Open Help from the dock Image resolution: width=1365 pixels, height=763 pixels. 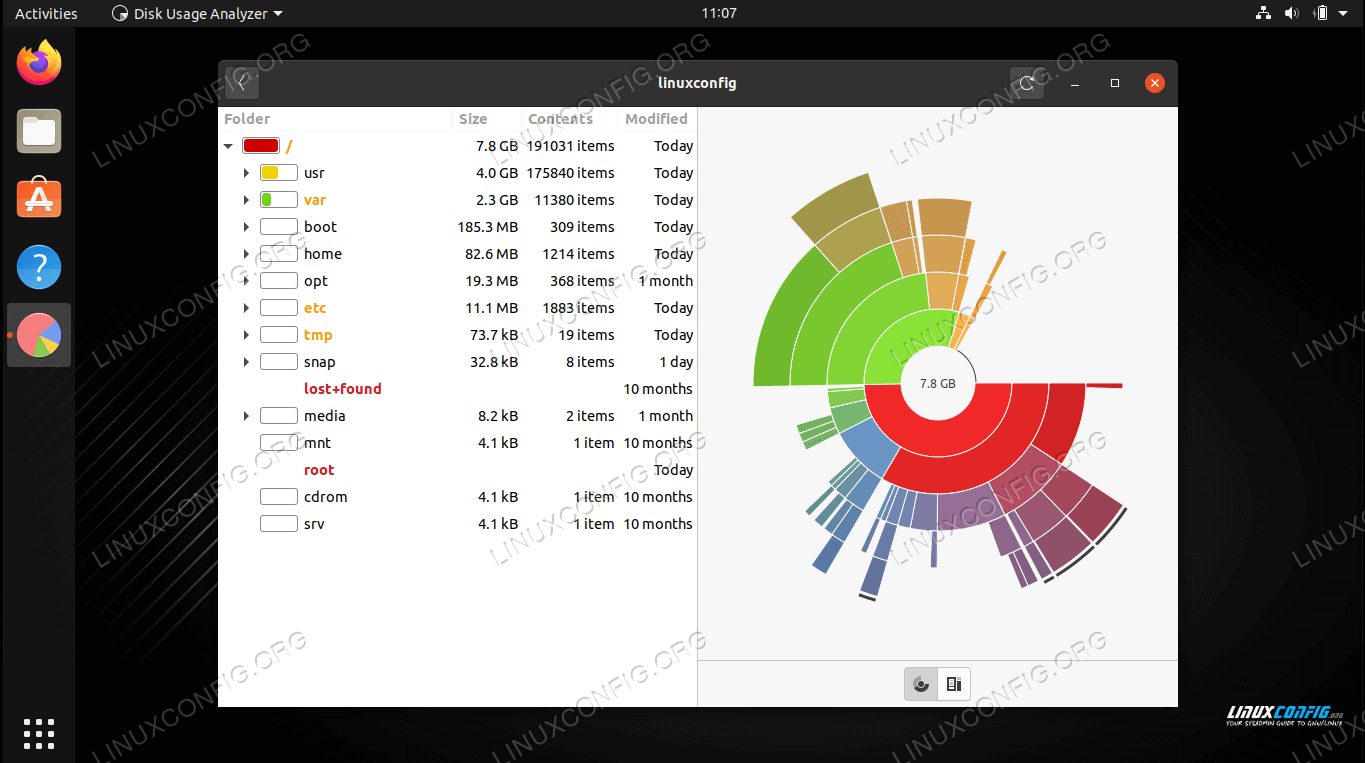coord(39,267)
